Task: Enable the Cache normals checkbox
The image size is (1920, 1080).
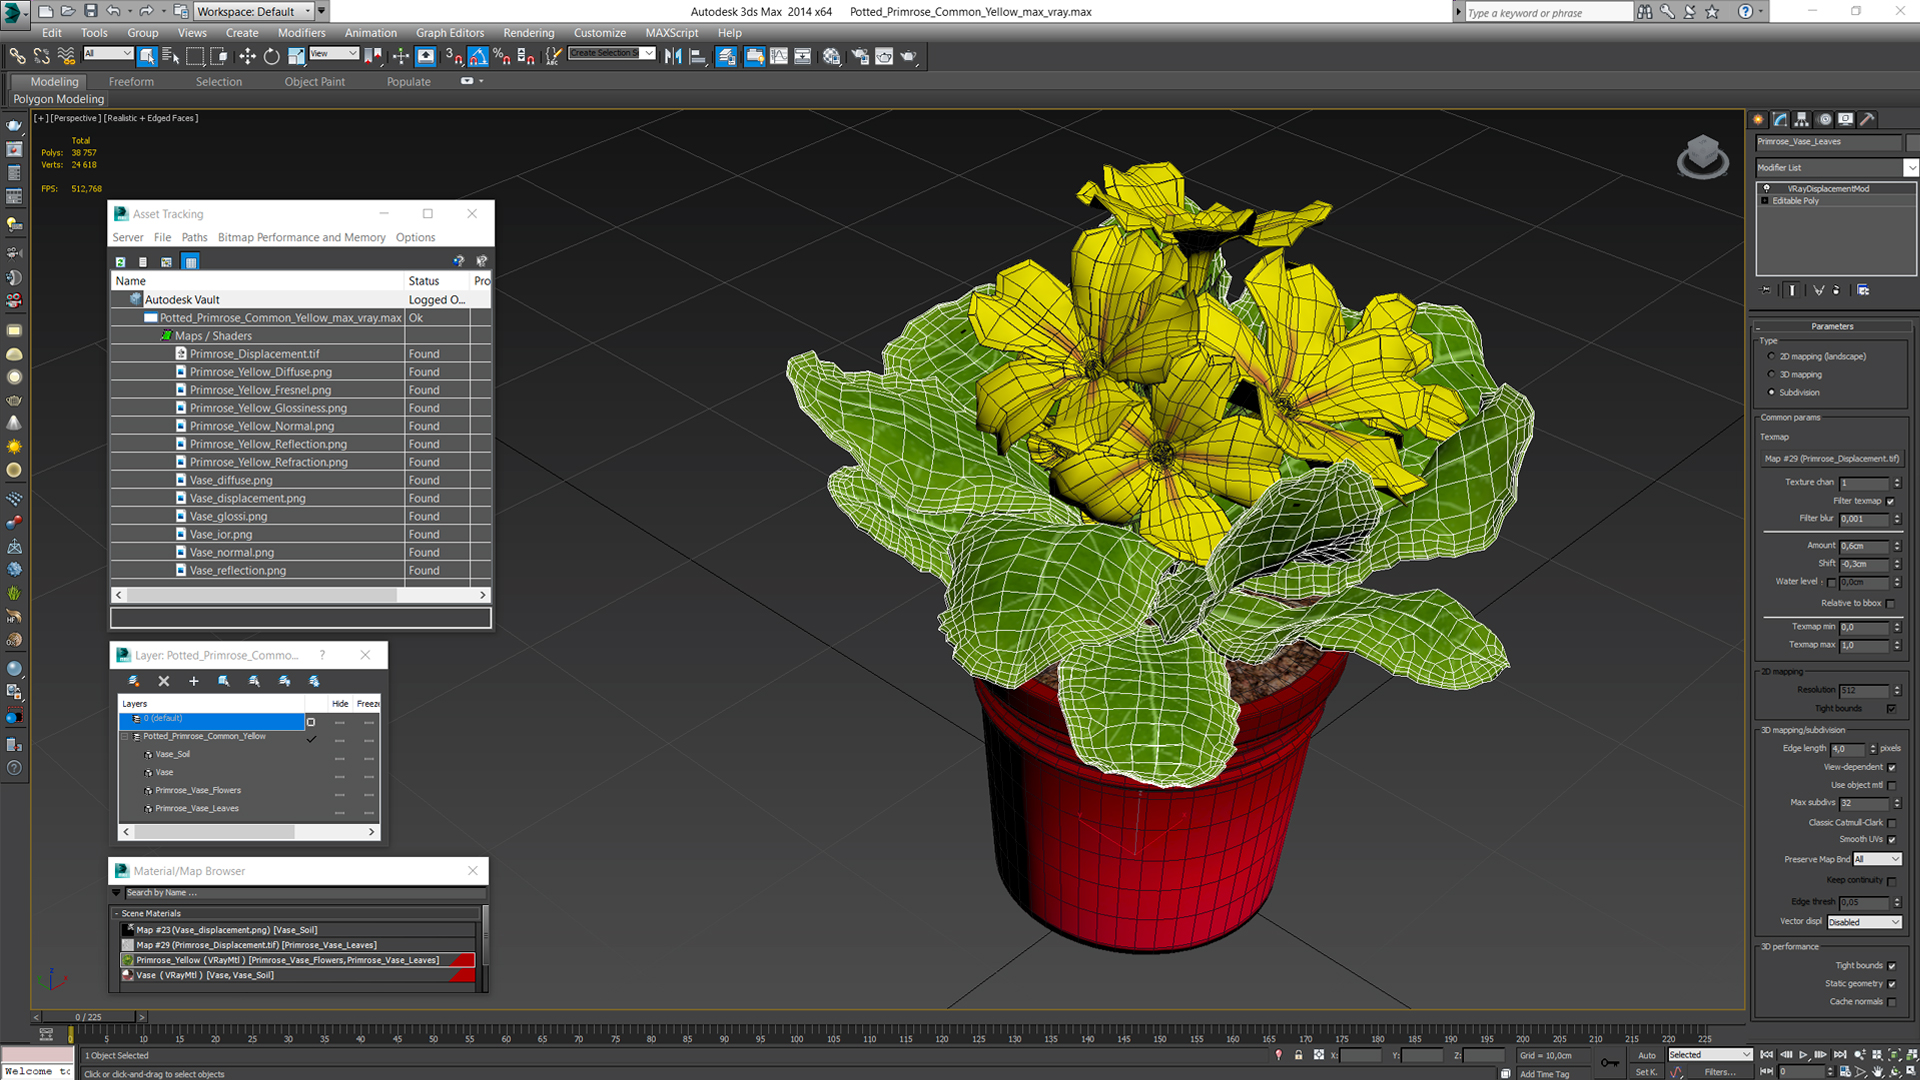Action: 1891,1002
